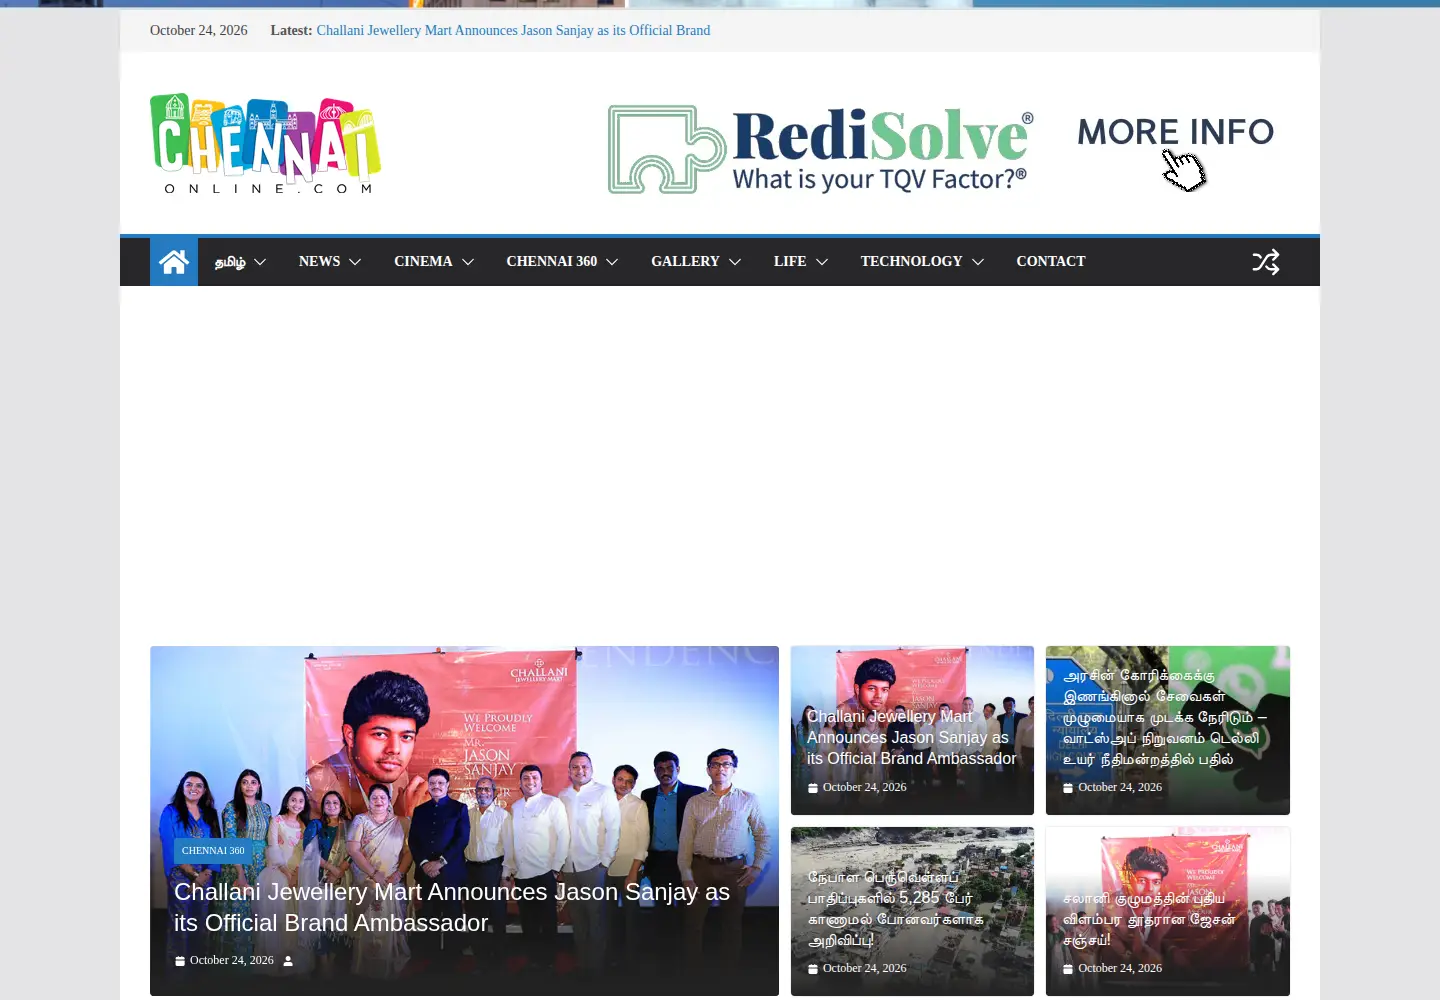
Task: Click the Chennai 360 category tag
Action: [x=213, y=851]
